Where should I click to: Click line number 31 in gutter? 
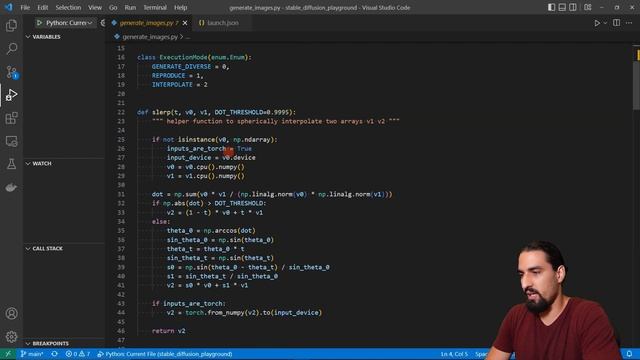click(121, 194)
